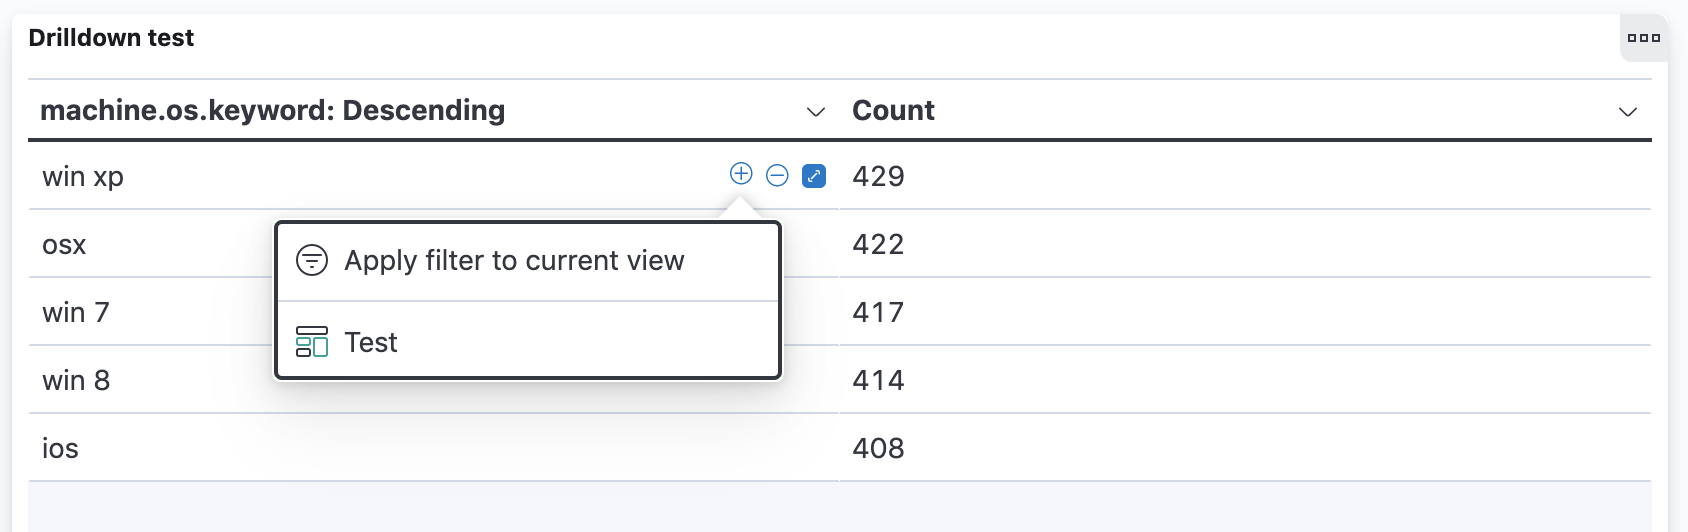Select "Apply filter to current view" option
Viewport: 1688px width, 532px height.
514,261
